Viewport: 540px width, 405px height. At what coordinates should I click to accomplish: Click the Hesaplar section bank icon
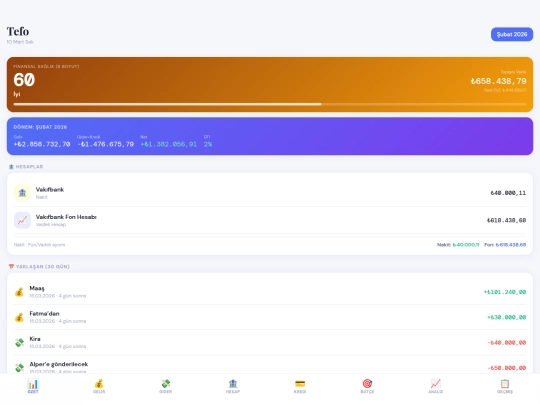click(11, 167)
